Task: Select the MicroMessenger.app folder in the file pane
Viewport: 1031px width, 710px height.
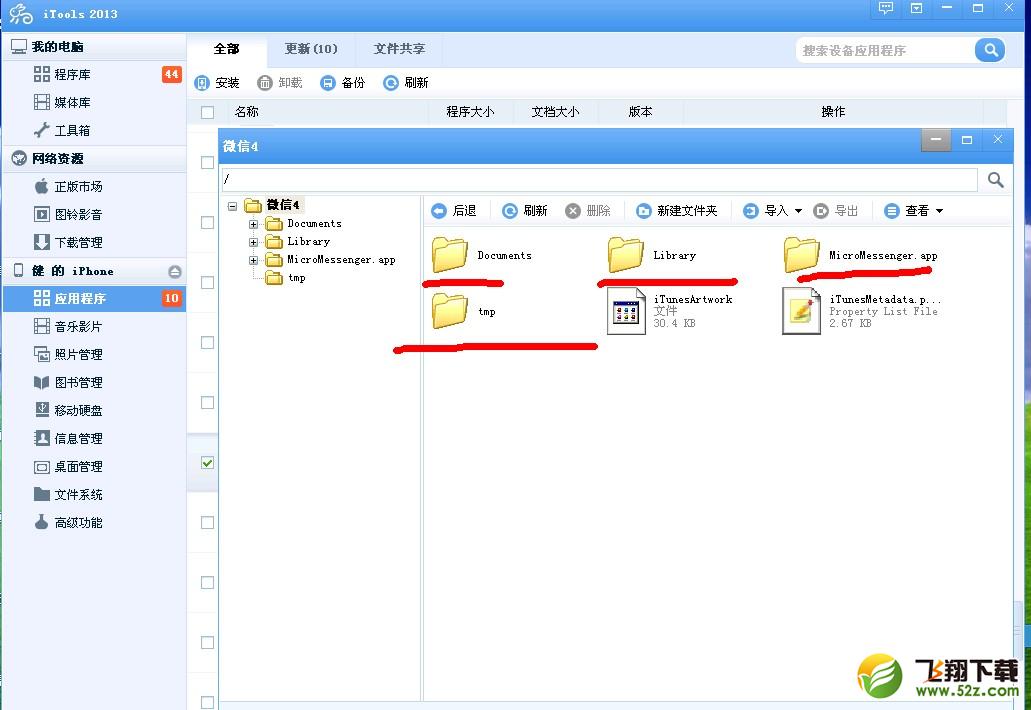Action: pos(860,255)
